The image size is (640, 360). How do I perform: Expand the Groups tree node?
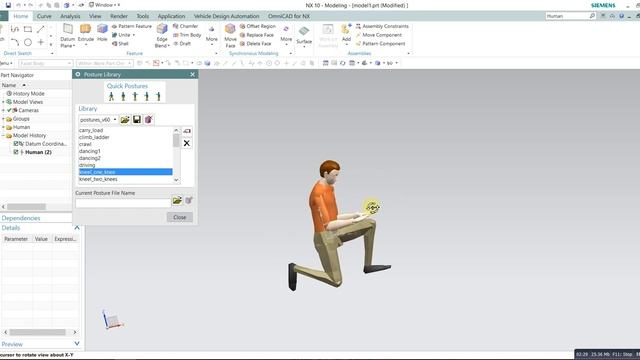pos(3,119)
